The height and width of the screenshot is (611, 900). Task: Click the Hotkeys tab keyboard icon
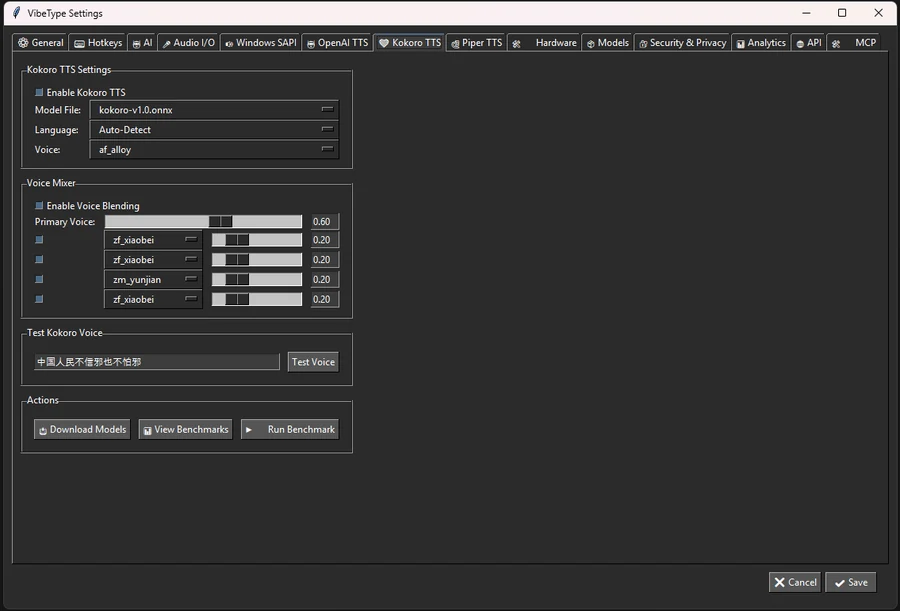click(x=79, y=44)
